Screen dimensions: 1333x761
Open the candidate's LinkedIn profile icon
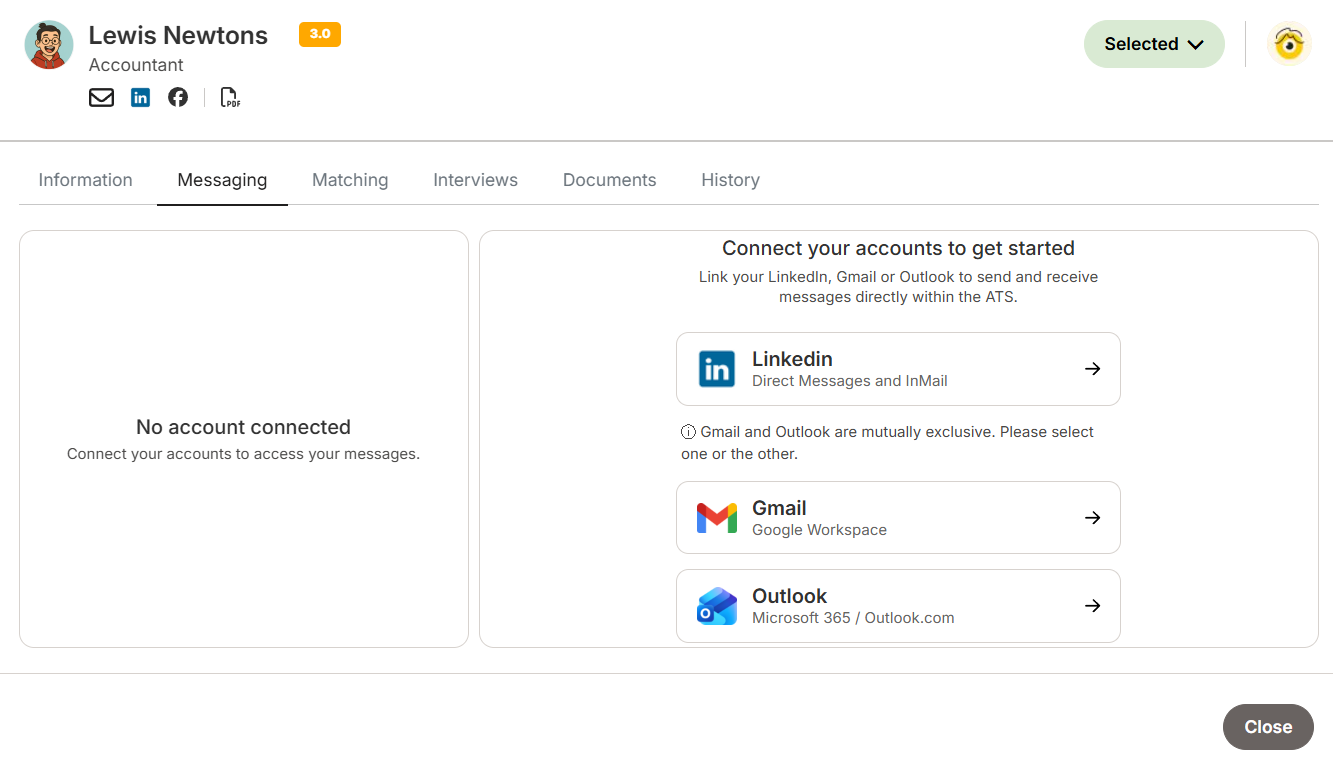click(x=140, y=97)
